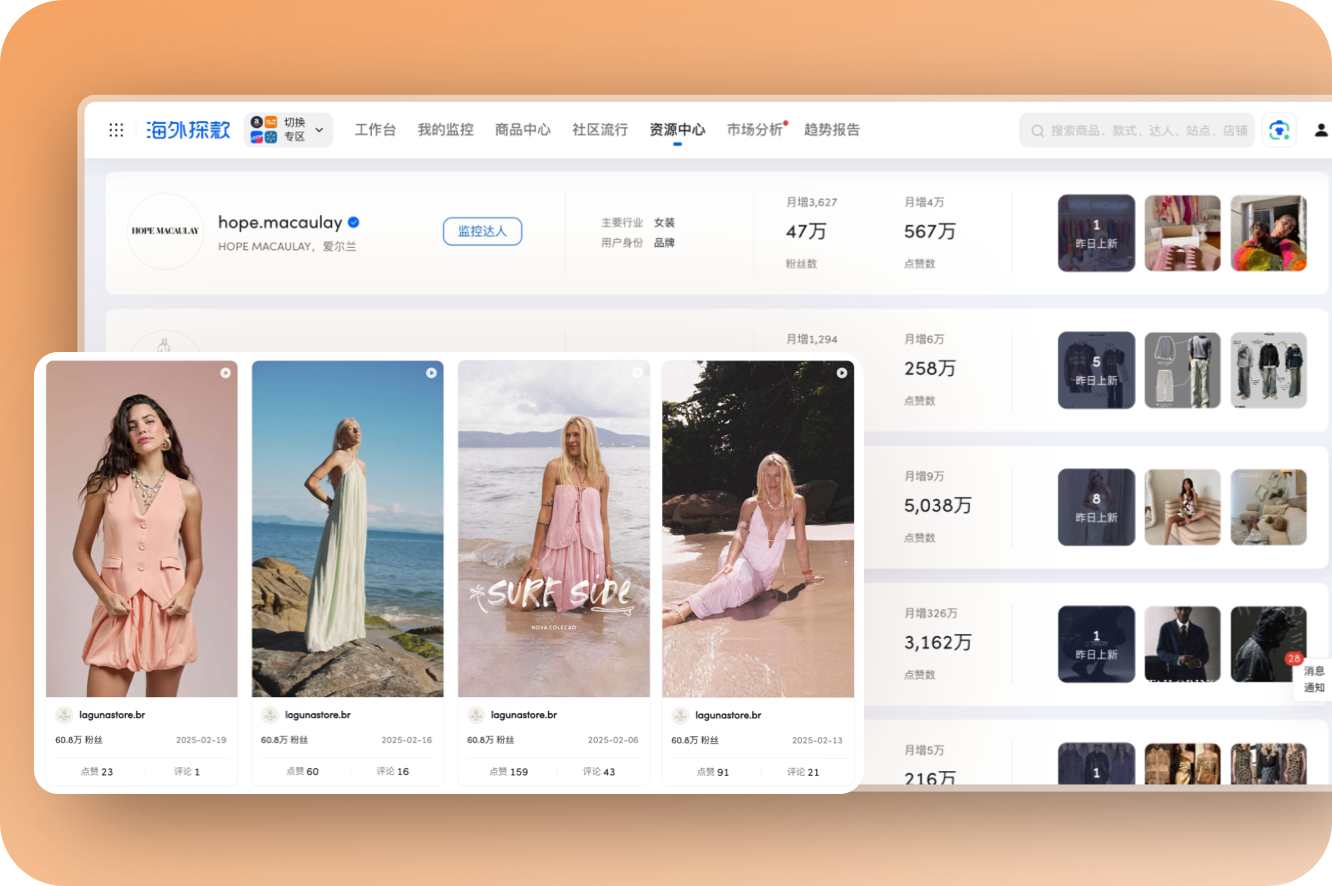
Task: Click the search magnifier icon
Action: pos(1038,131)
